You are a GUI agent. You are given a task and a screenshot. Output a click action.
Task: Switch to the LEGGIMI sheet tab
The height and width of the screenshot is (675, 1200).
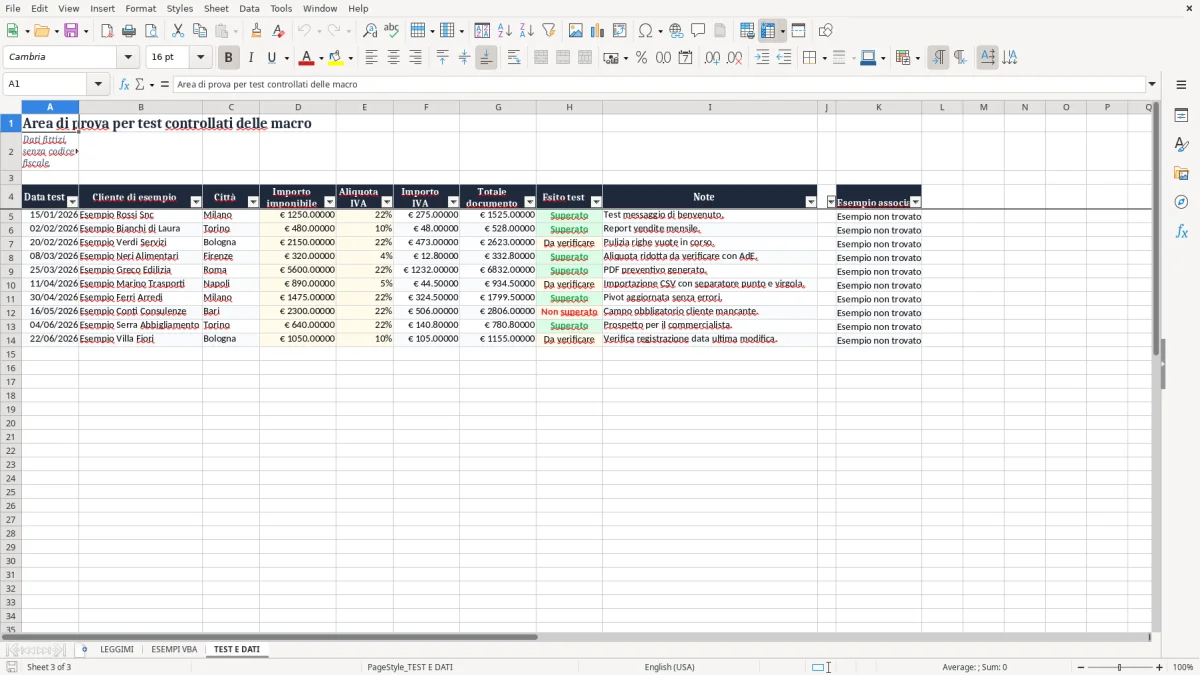click(x=117, y=650)
